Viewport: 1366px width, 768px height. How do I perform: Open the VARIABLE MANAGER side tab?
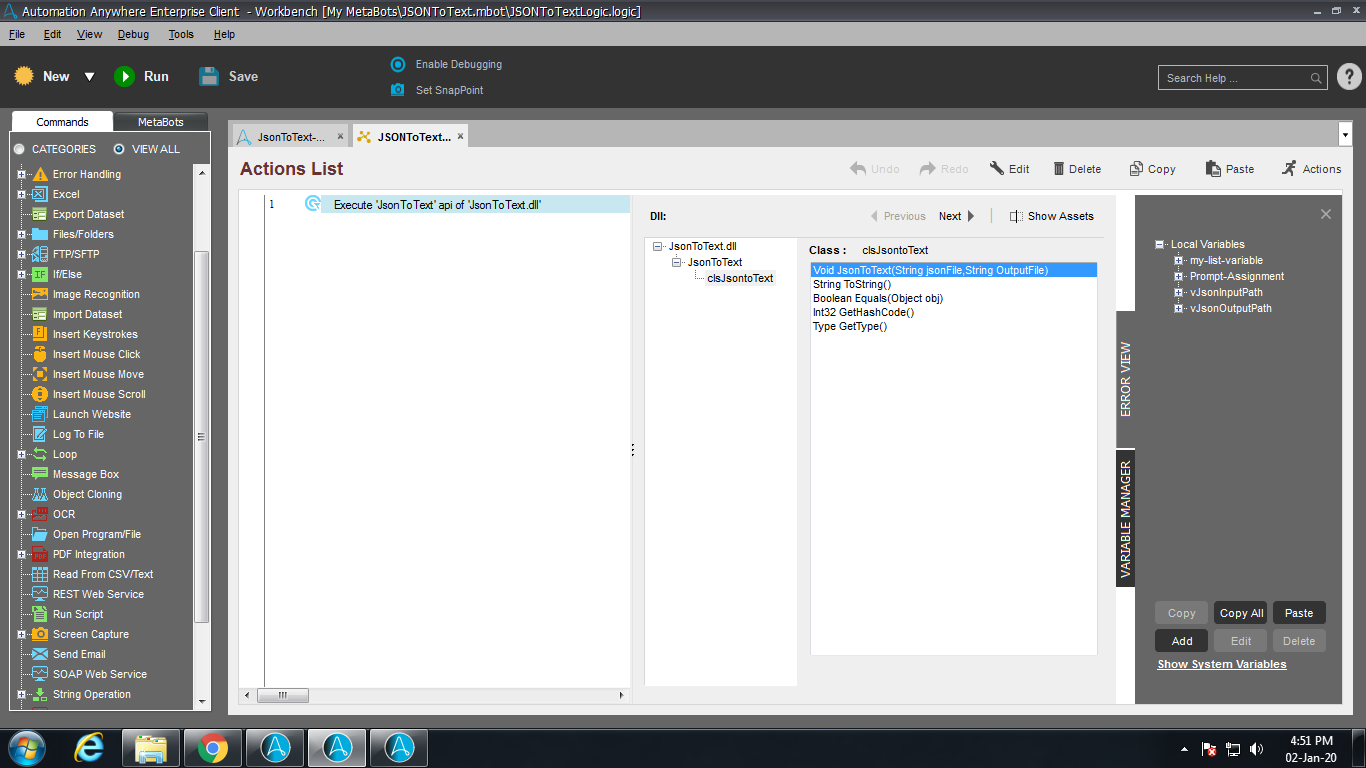pyautogui.click(x=1125, y=519)
